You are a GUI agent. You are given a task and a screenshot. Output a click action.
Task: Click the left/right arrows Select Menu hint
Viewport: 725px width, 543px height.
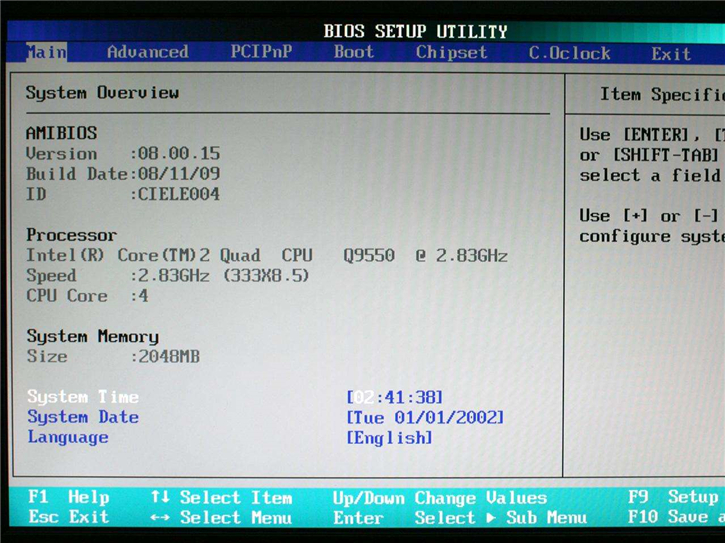221,517
